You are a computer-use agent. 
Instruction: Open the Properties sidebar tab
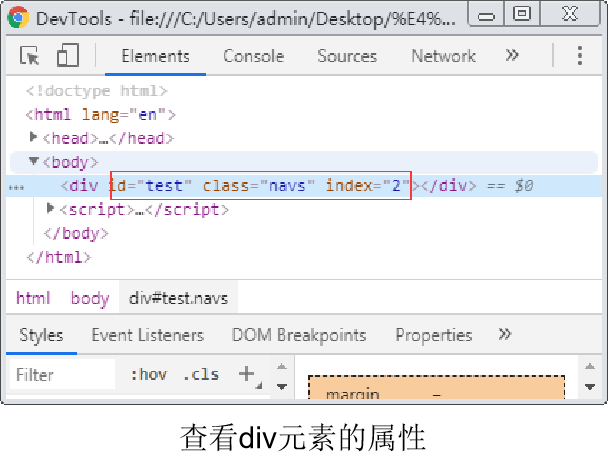pos(434,335)
